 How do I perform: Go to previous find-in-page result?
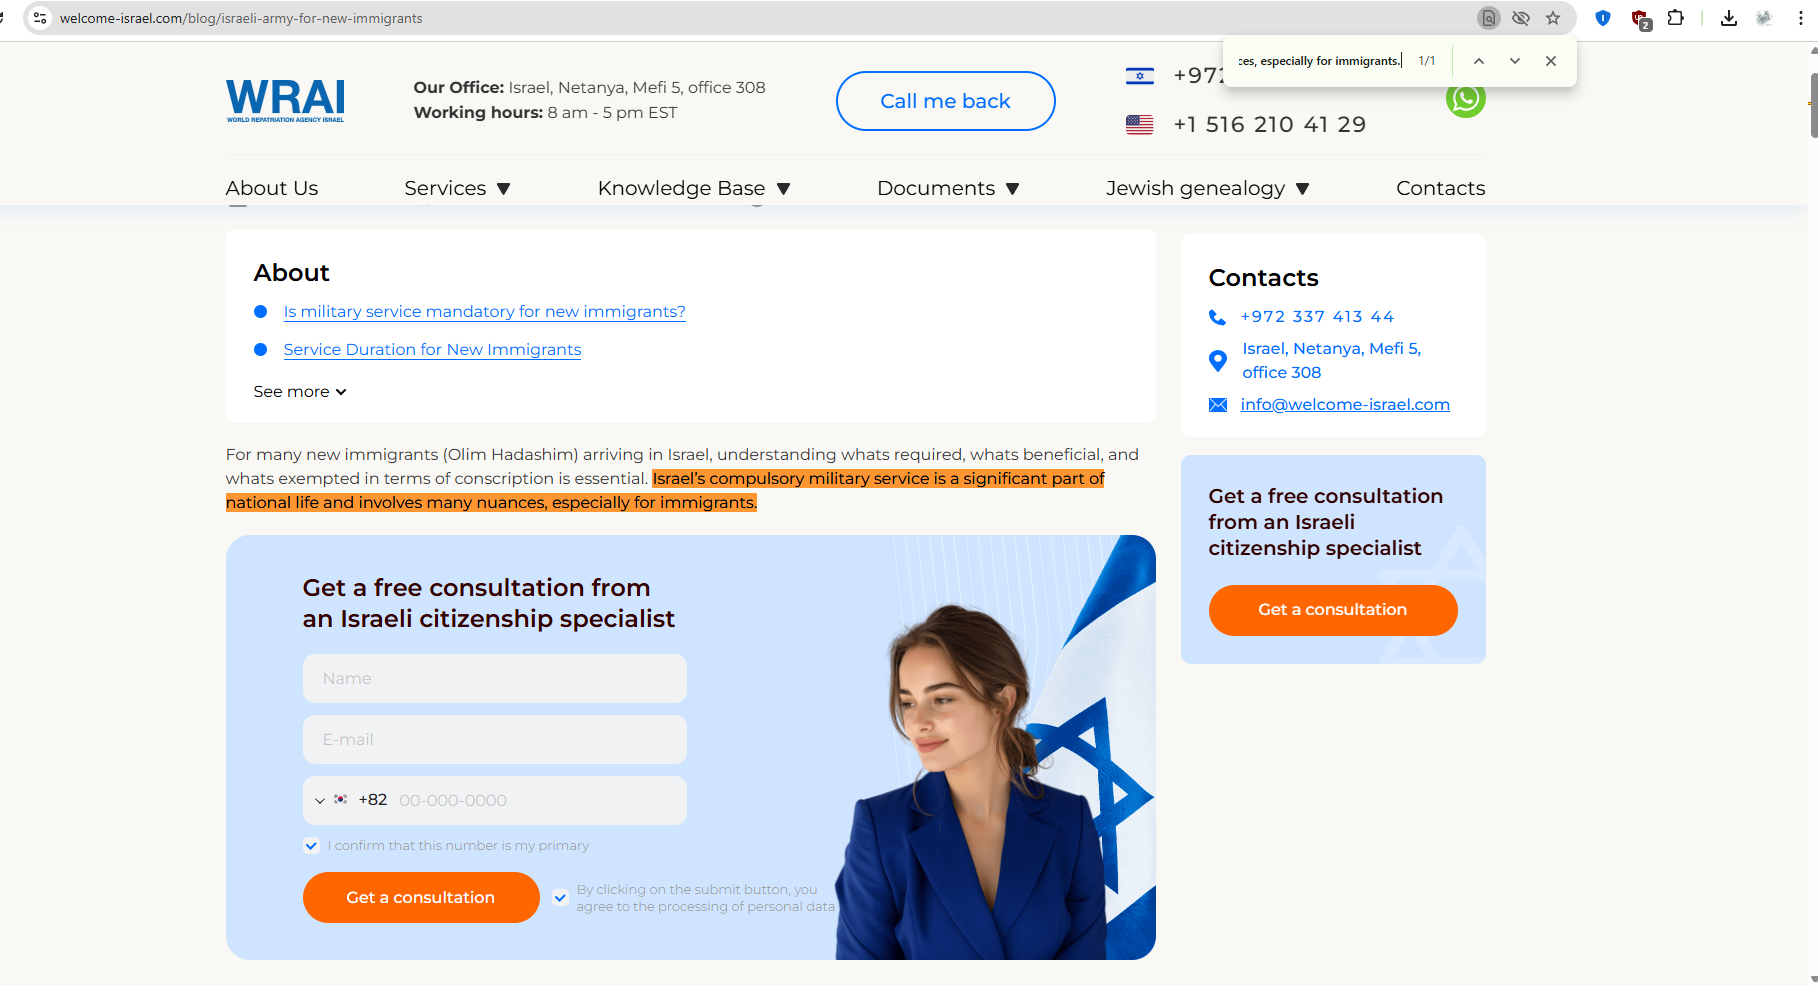coord(1479,61)
